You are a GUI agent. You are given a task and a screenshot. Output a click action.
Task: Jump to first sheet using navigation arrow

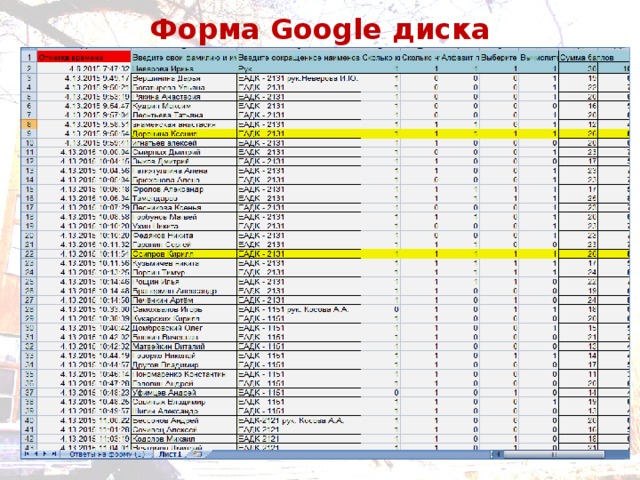27,454
